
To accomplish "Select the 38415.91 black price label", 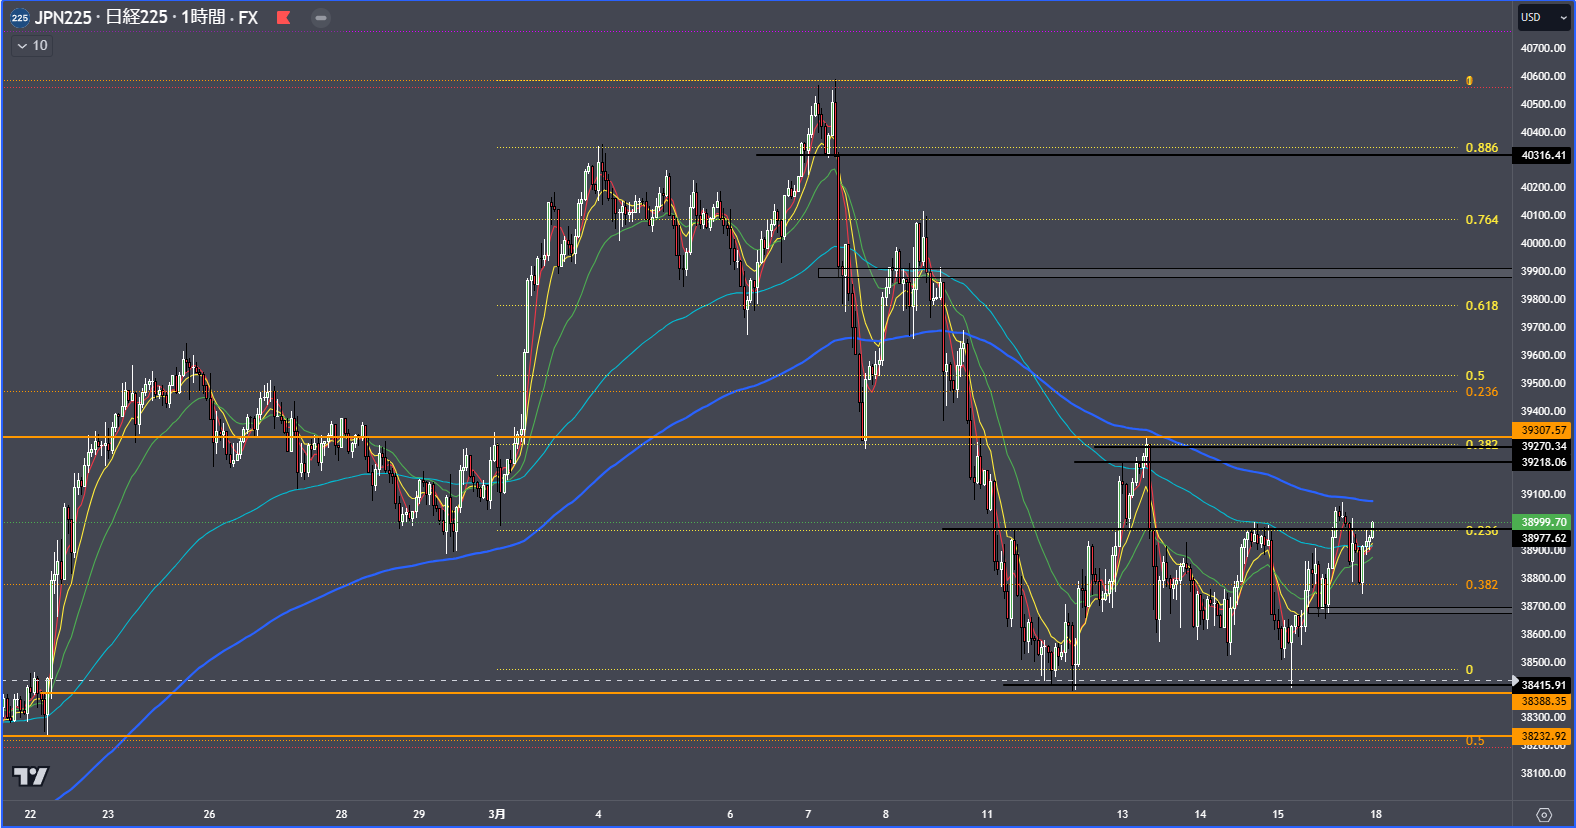I will [x=1543, y=685].
